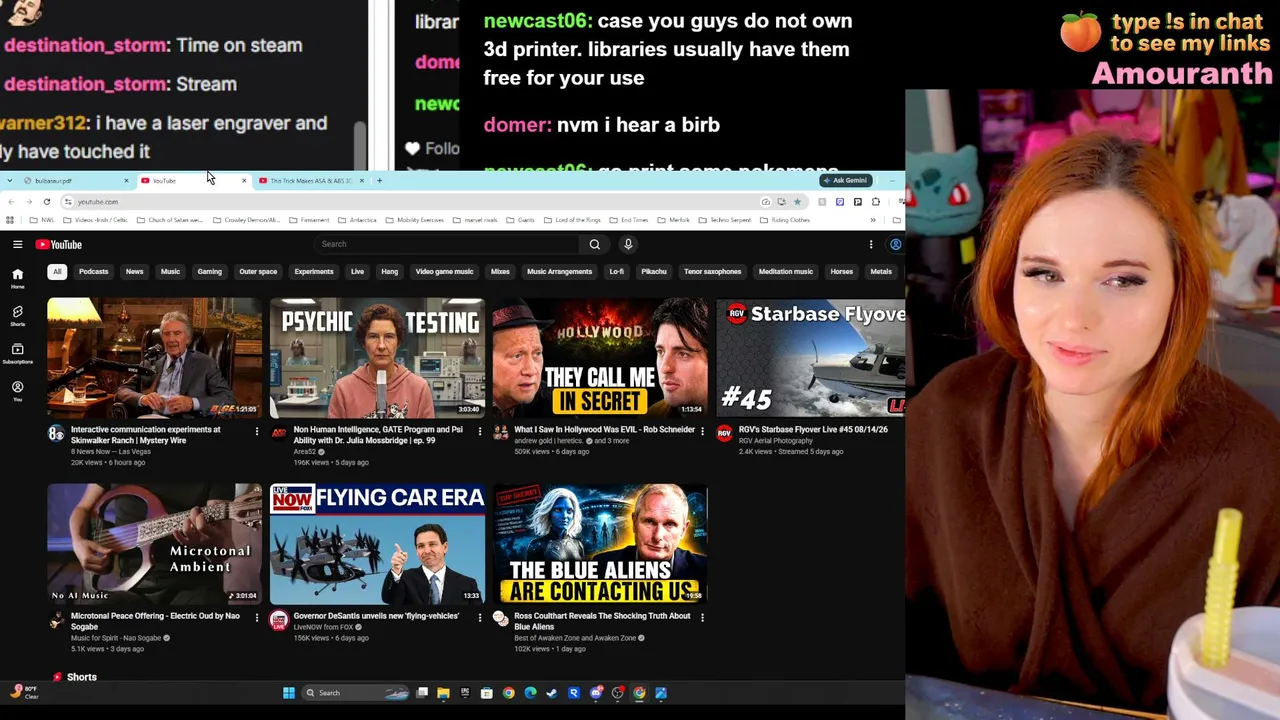Image resolution: width=1280 pixels, height=720 pixels.
Task: Click the Ask Gemini button
Action: click(x=846, y=181)
